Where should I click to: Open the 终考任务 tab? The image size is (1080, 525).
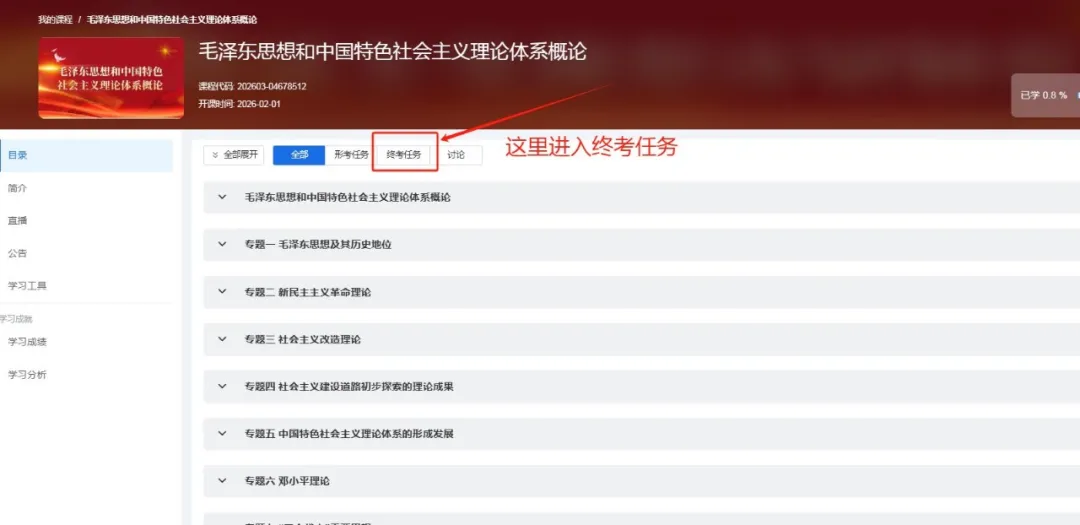(404, 155)
